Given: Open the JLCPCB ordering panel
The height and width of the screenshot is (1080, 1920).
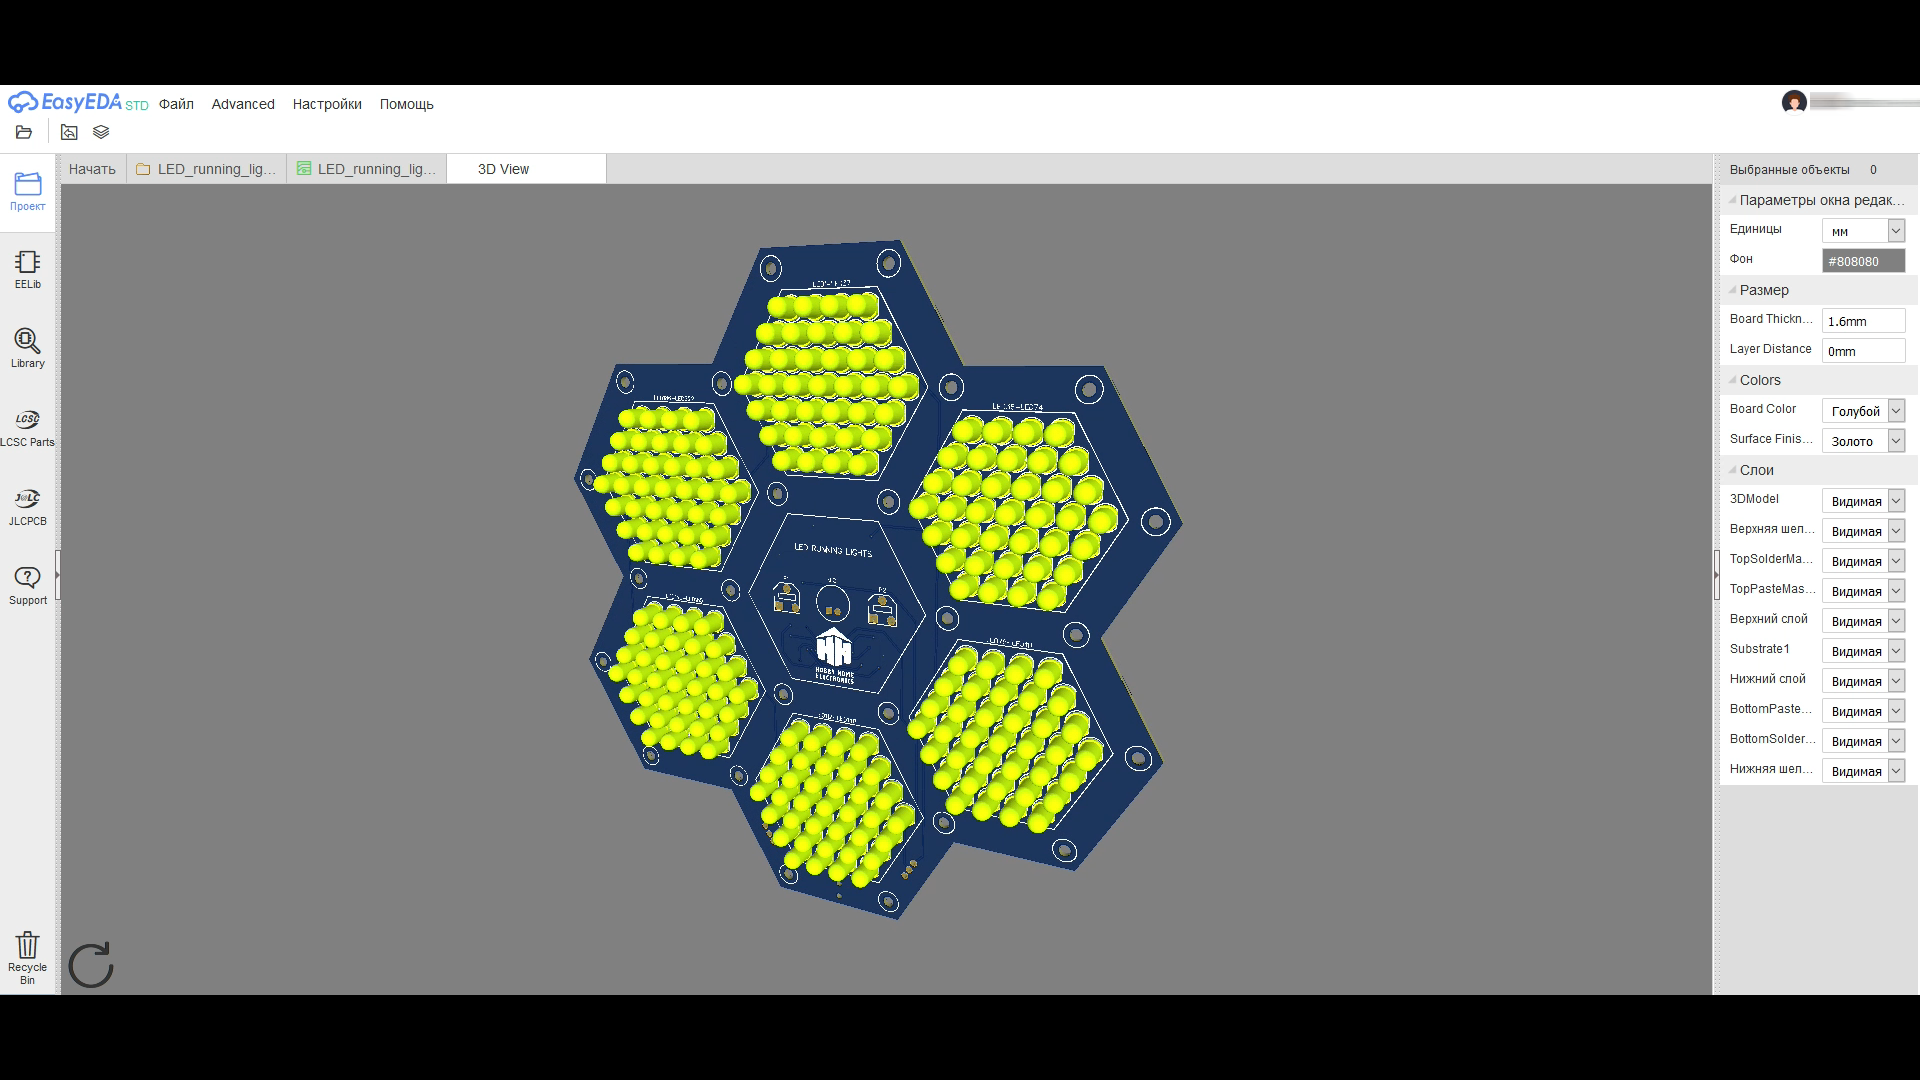Looking at the screenshot, I should (x=27, y=506).
